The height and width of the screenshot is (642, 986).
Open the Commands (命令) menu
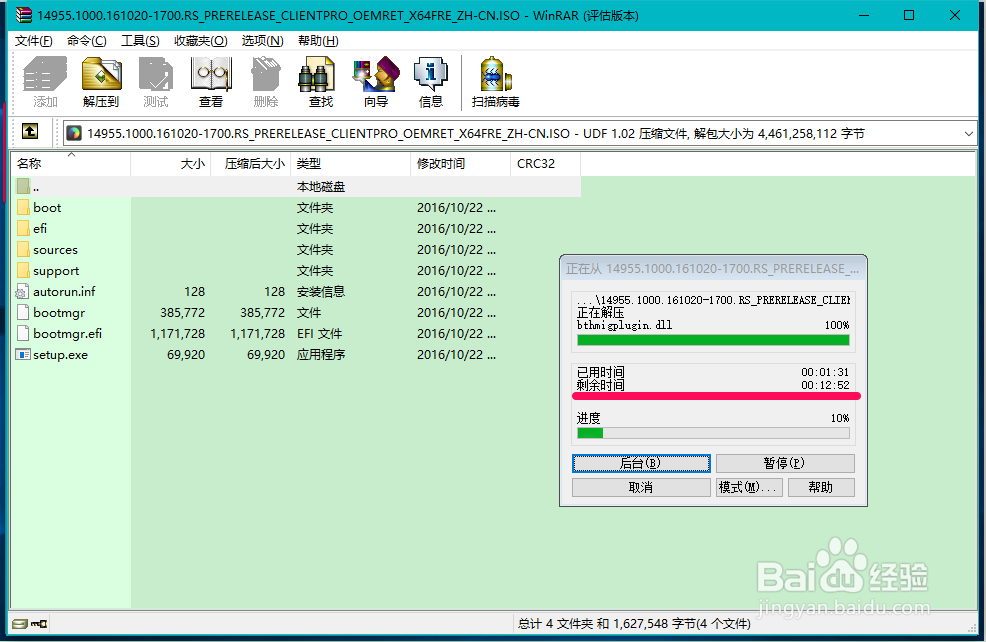[x=86, y=41]
